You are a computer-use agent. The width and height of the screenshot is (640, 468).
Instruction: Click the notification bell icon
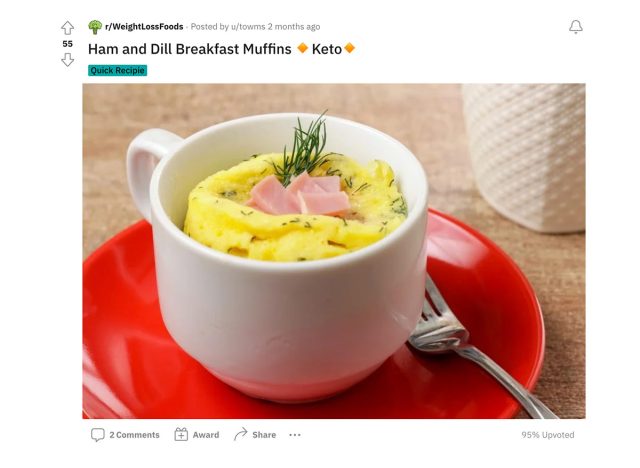point(576,27)
